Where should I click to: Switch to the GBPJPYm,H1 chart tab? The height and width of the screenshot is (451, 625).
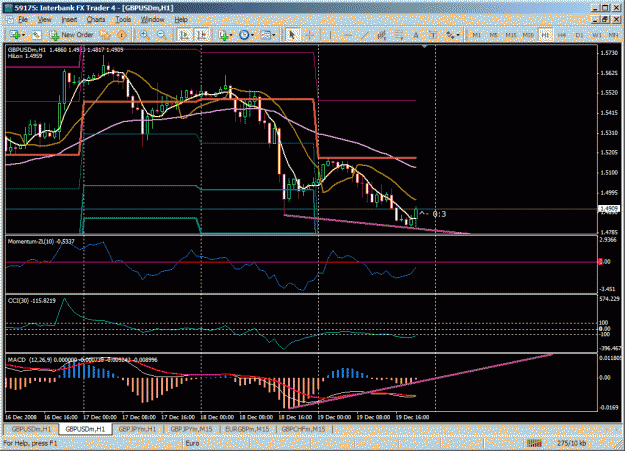[x=138, y=429]
